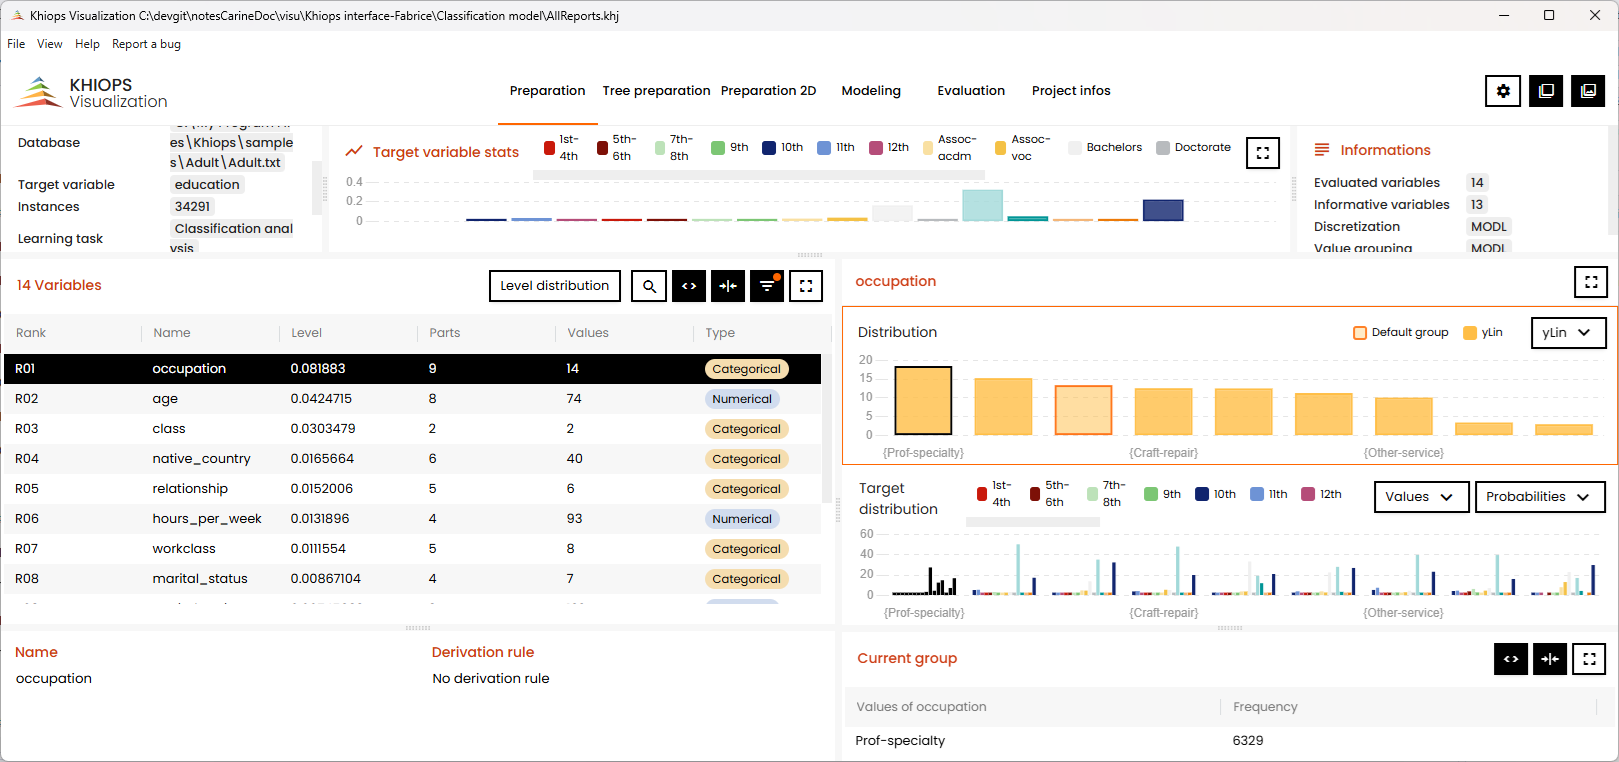The width and height of the screenshot is (1619, 762).
Task: Open the yLin scale dropdown
Action: [x=1568, y=333]
